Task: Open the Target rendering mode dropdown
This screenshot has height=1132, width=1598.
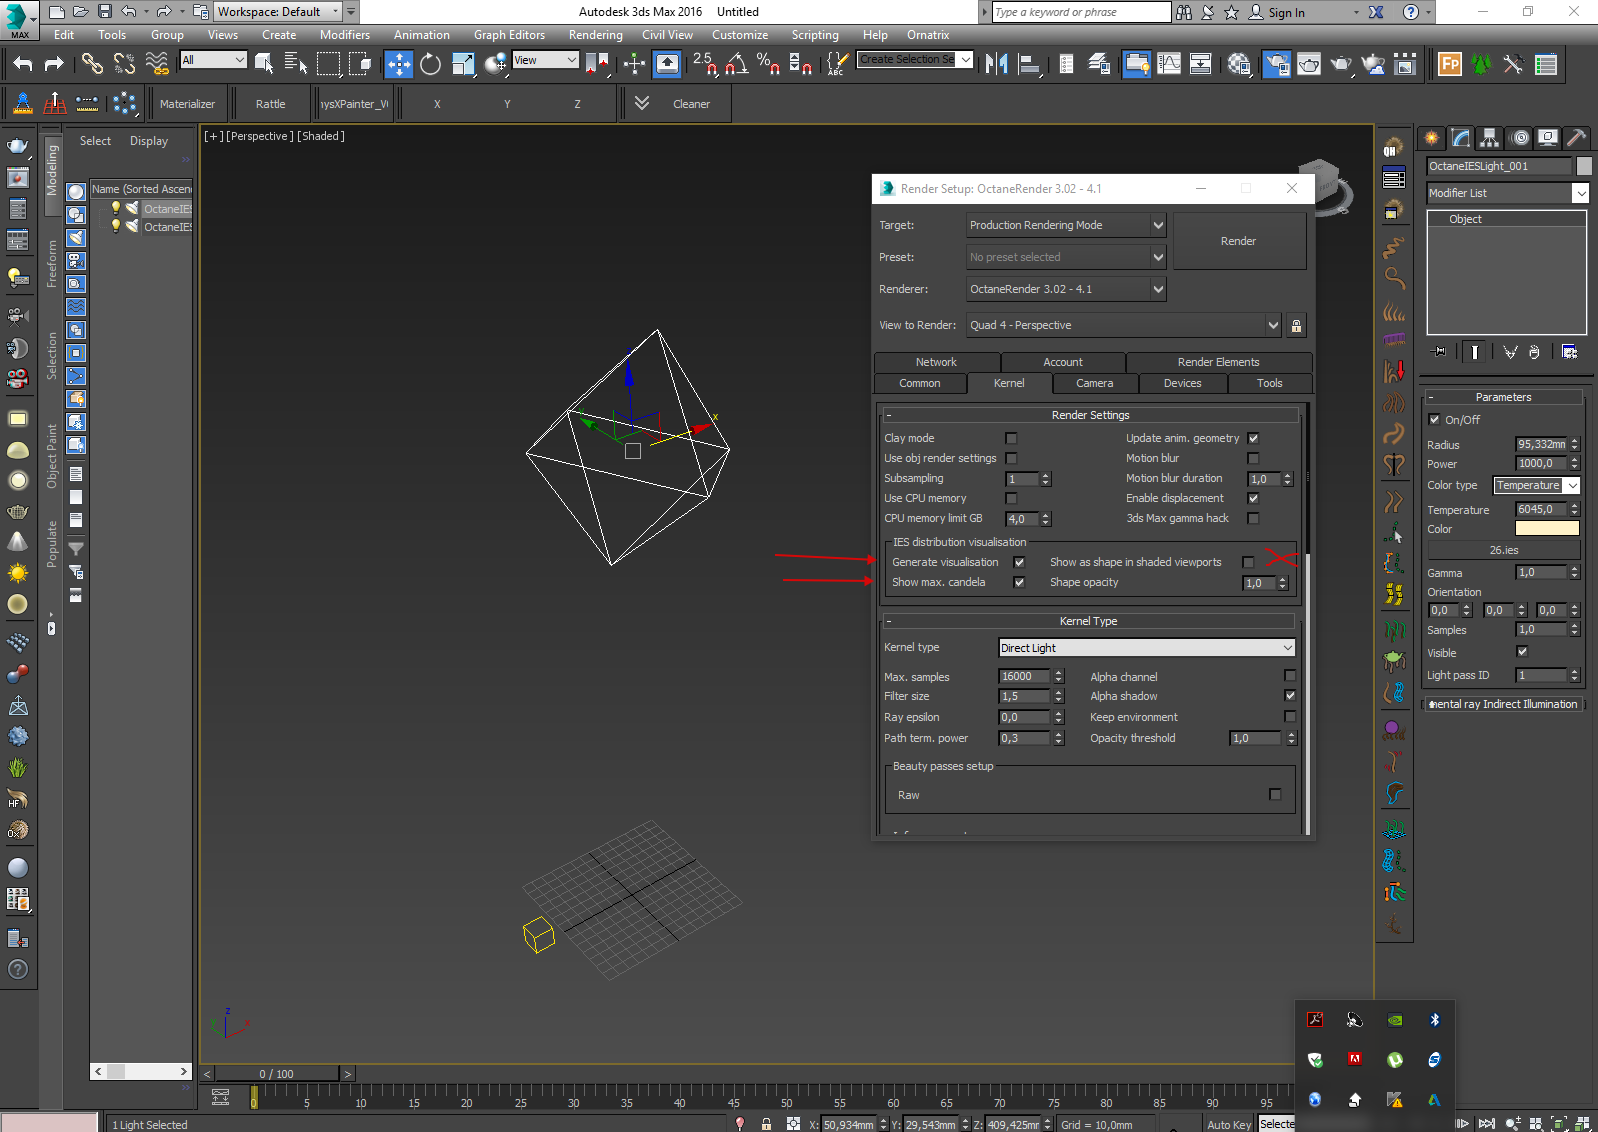Action: (x=1066, y=226)
